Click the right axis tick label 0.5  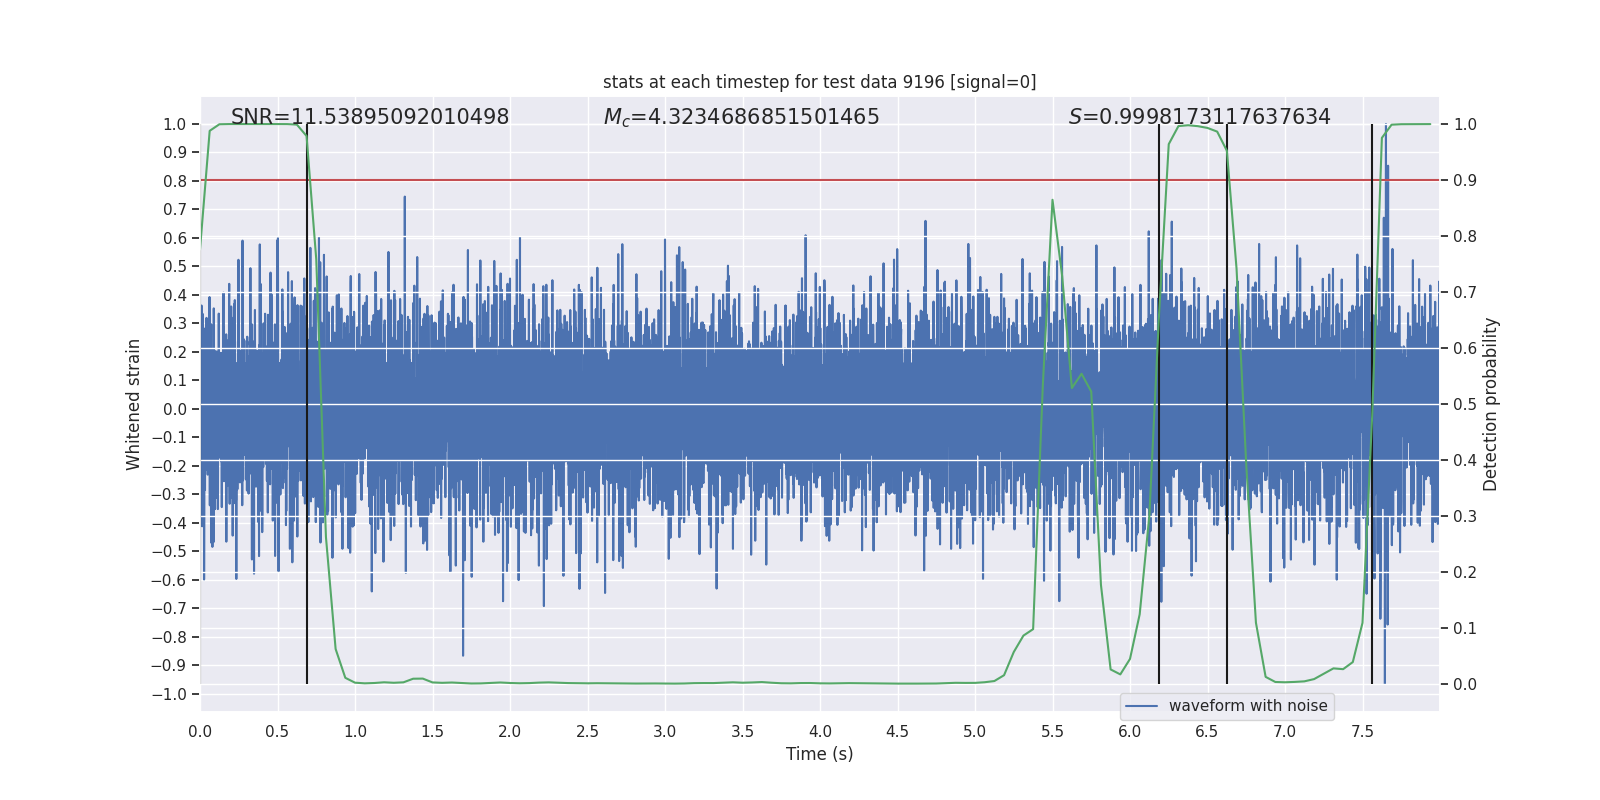coord(1465,404)
